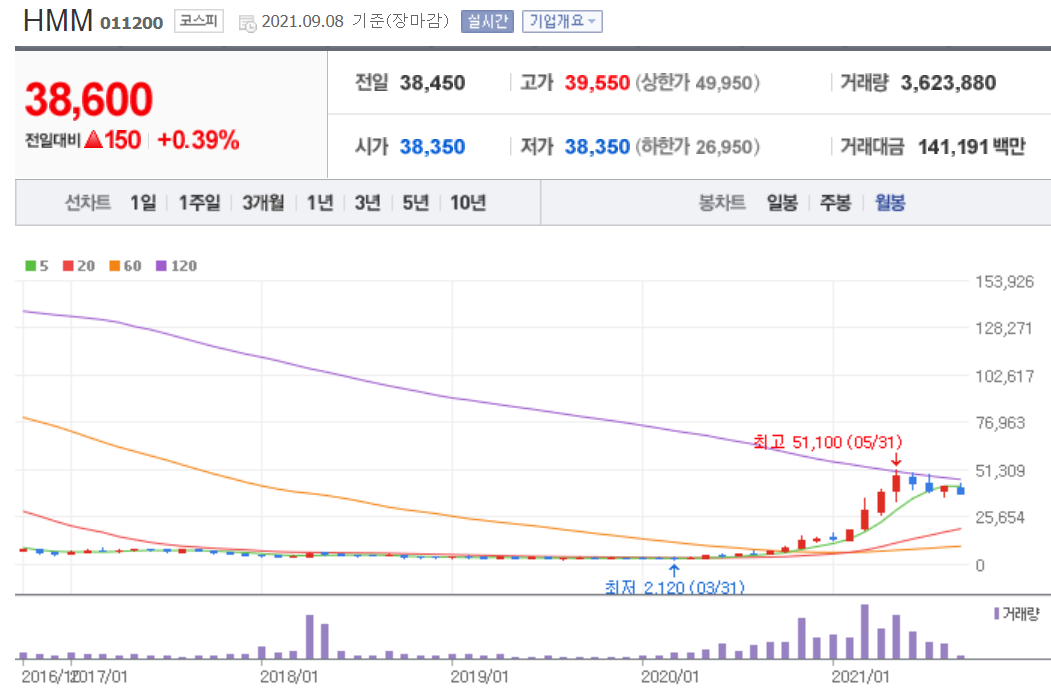This screenshot has height=697, width=1051.
Task: Click the 시가 value 38,350
Action: tap(432, 147)
